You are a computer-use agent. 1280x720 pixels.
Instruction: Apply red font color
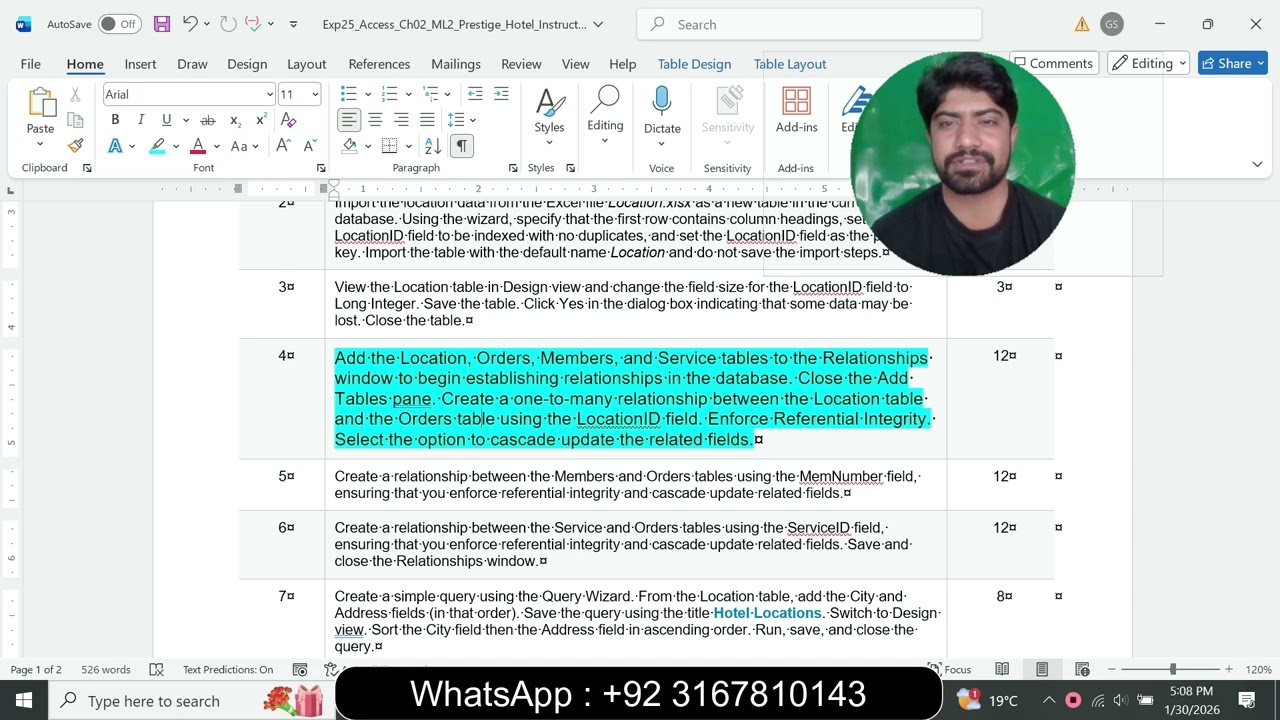point(198,146)
